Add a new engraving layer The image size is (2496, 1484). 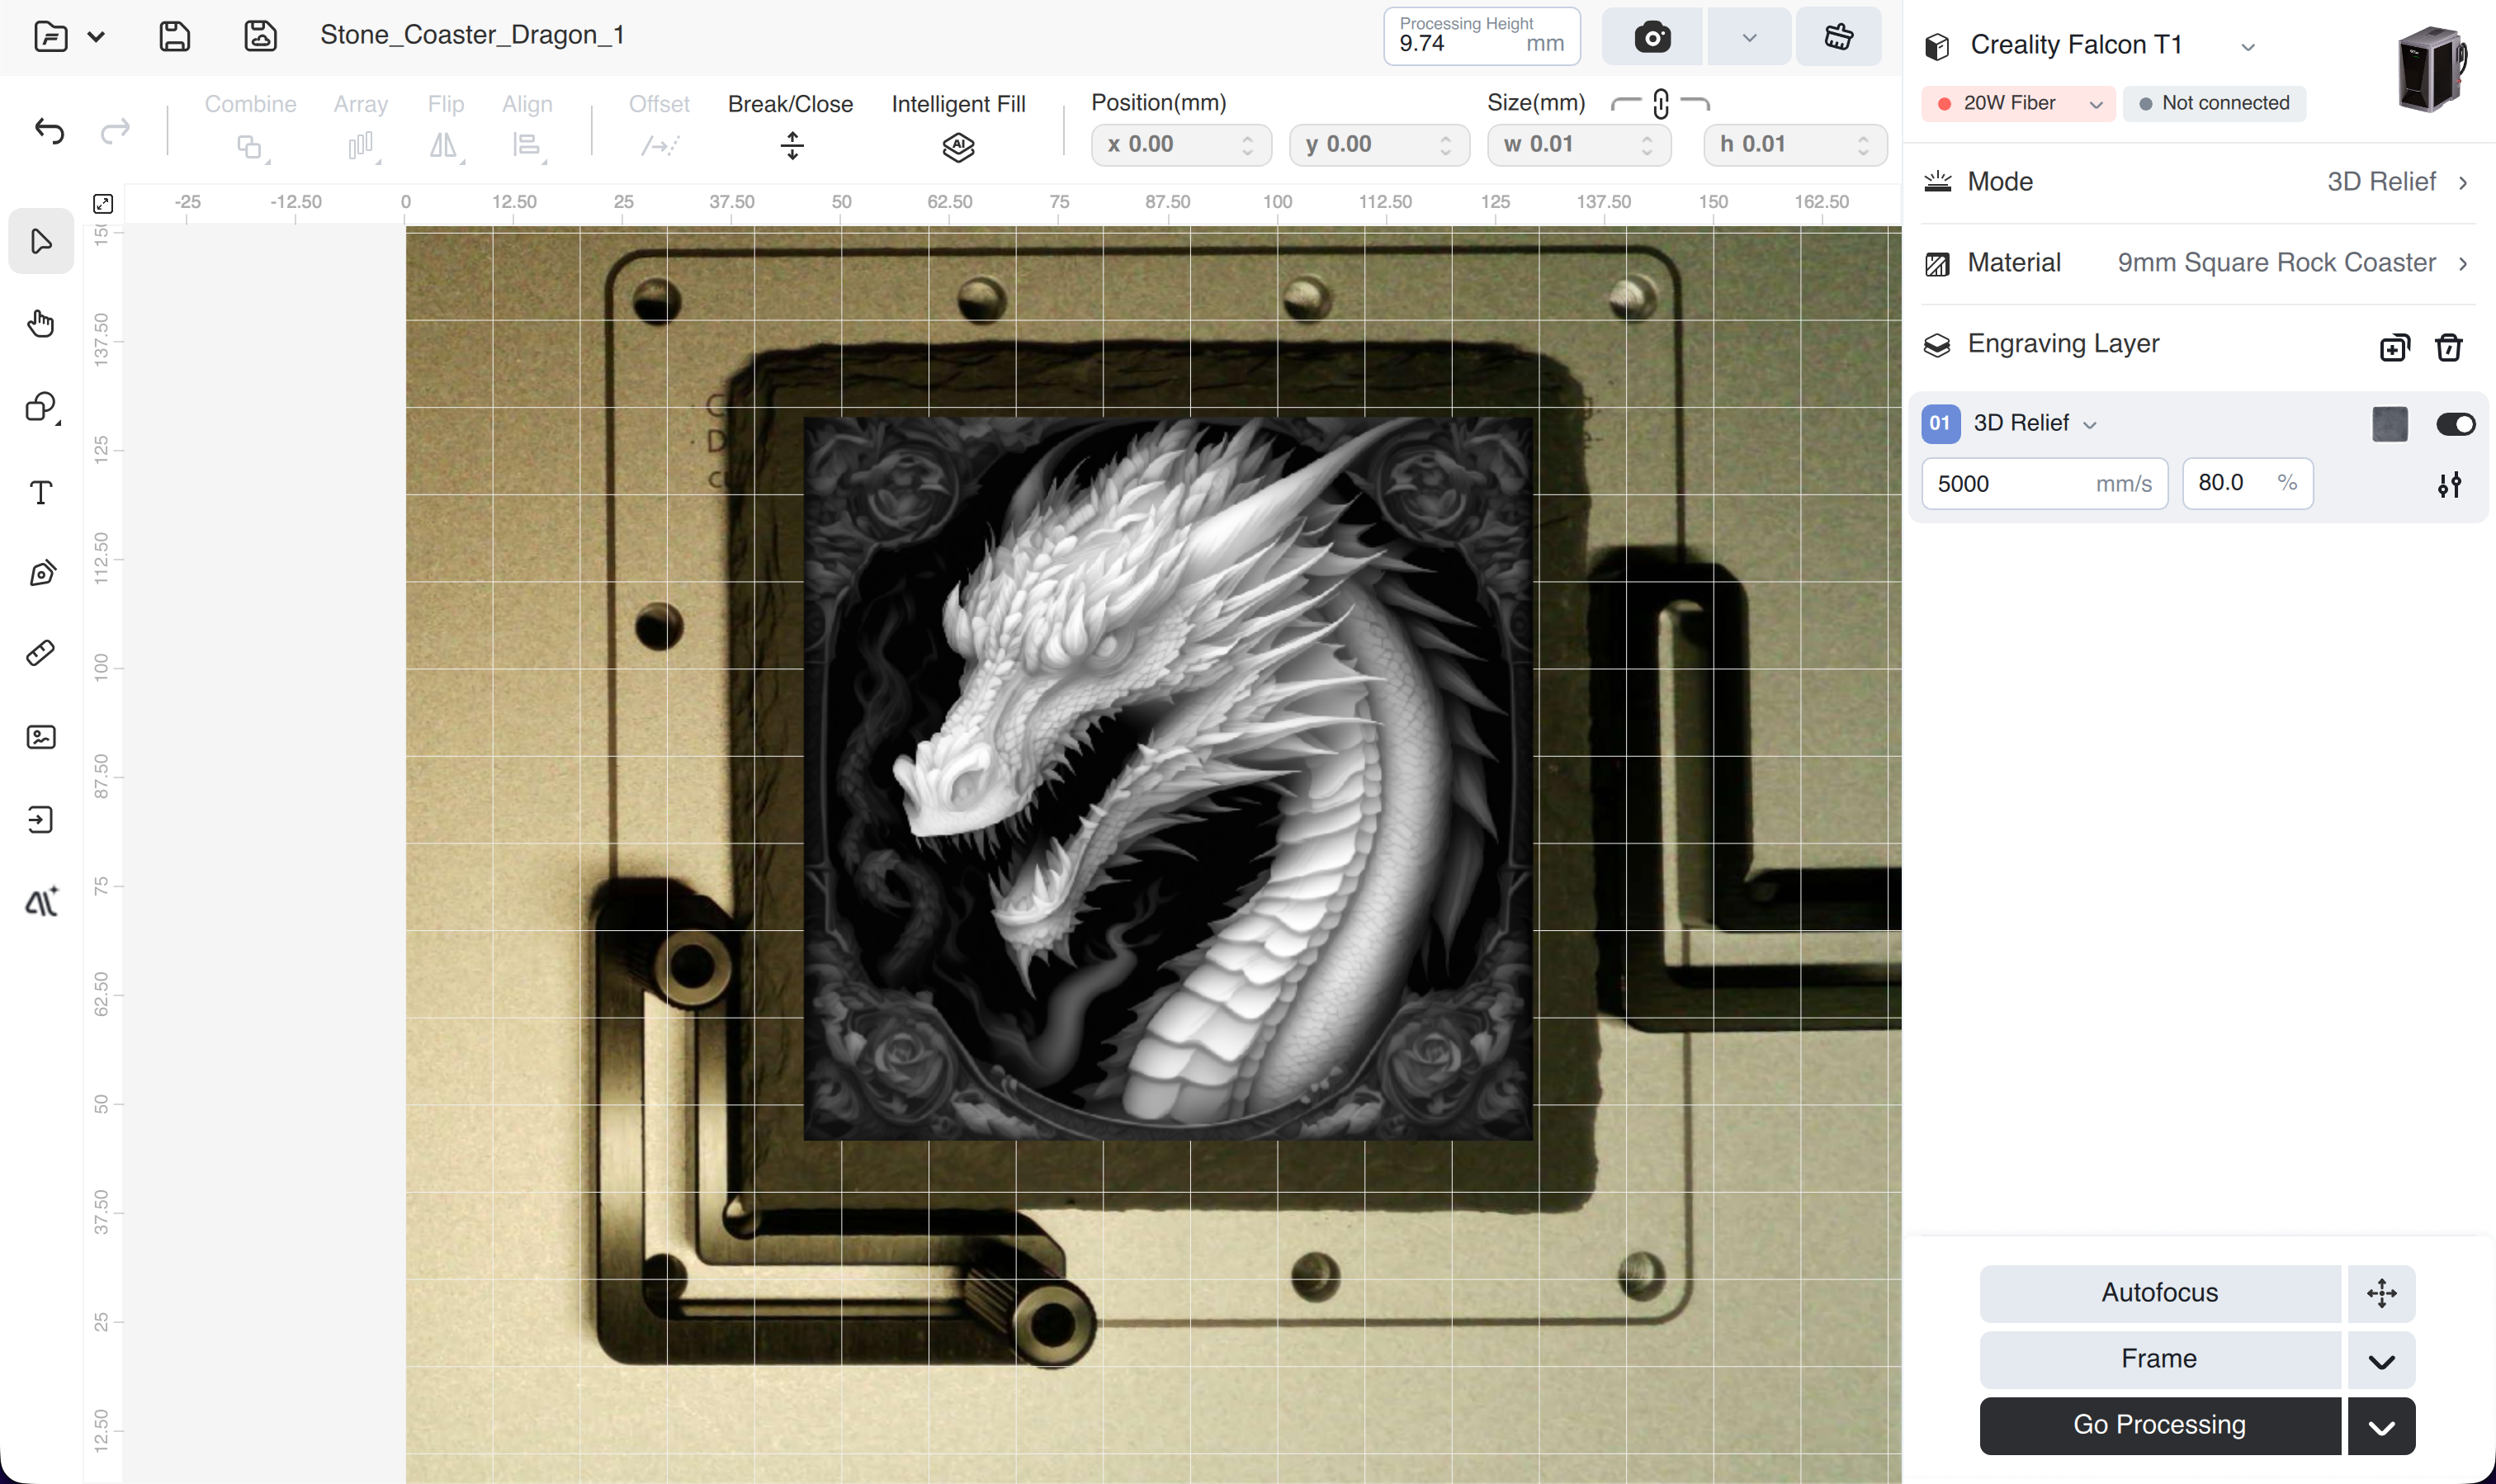2394,347
